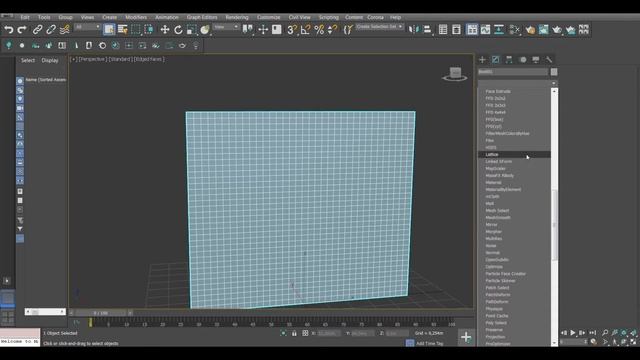Open the Create Selection Set dropdown
The height and width of the screenshot is (360, 640).
coord(380,27)
